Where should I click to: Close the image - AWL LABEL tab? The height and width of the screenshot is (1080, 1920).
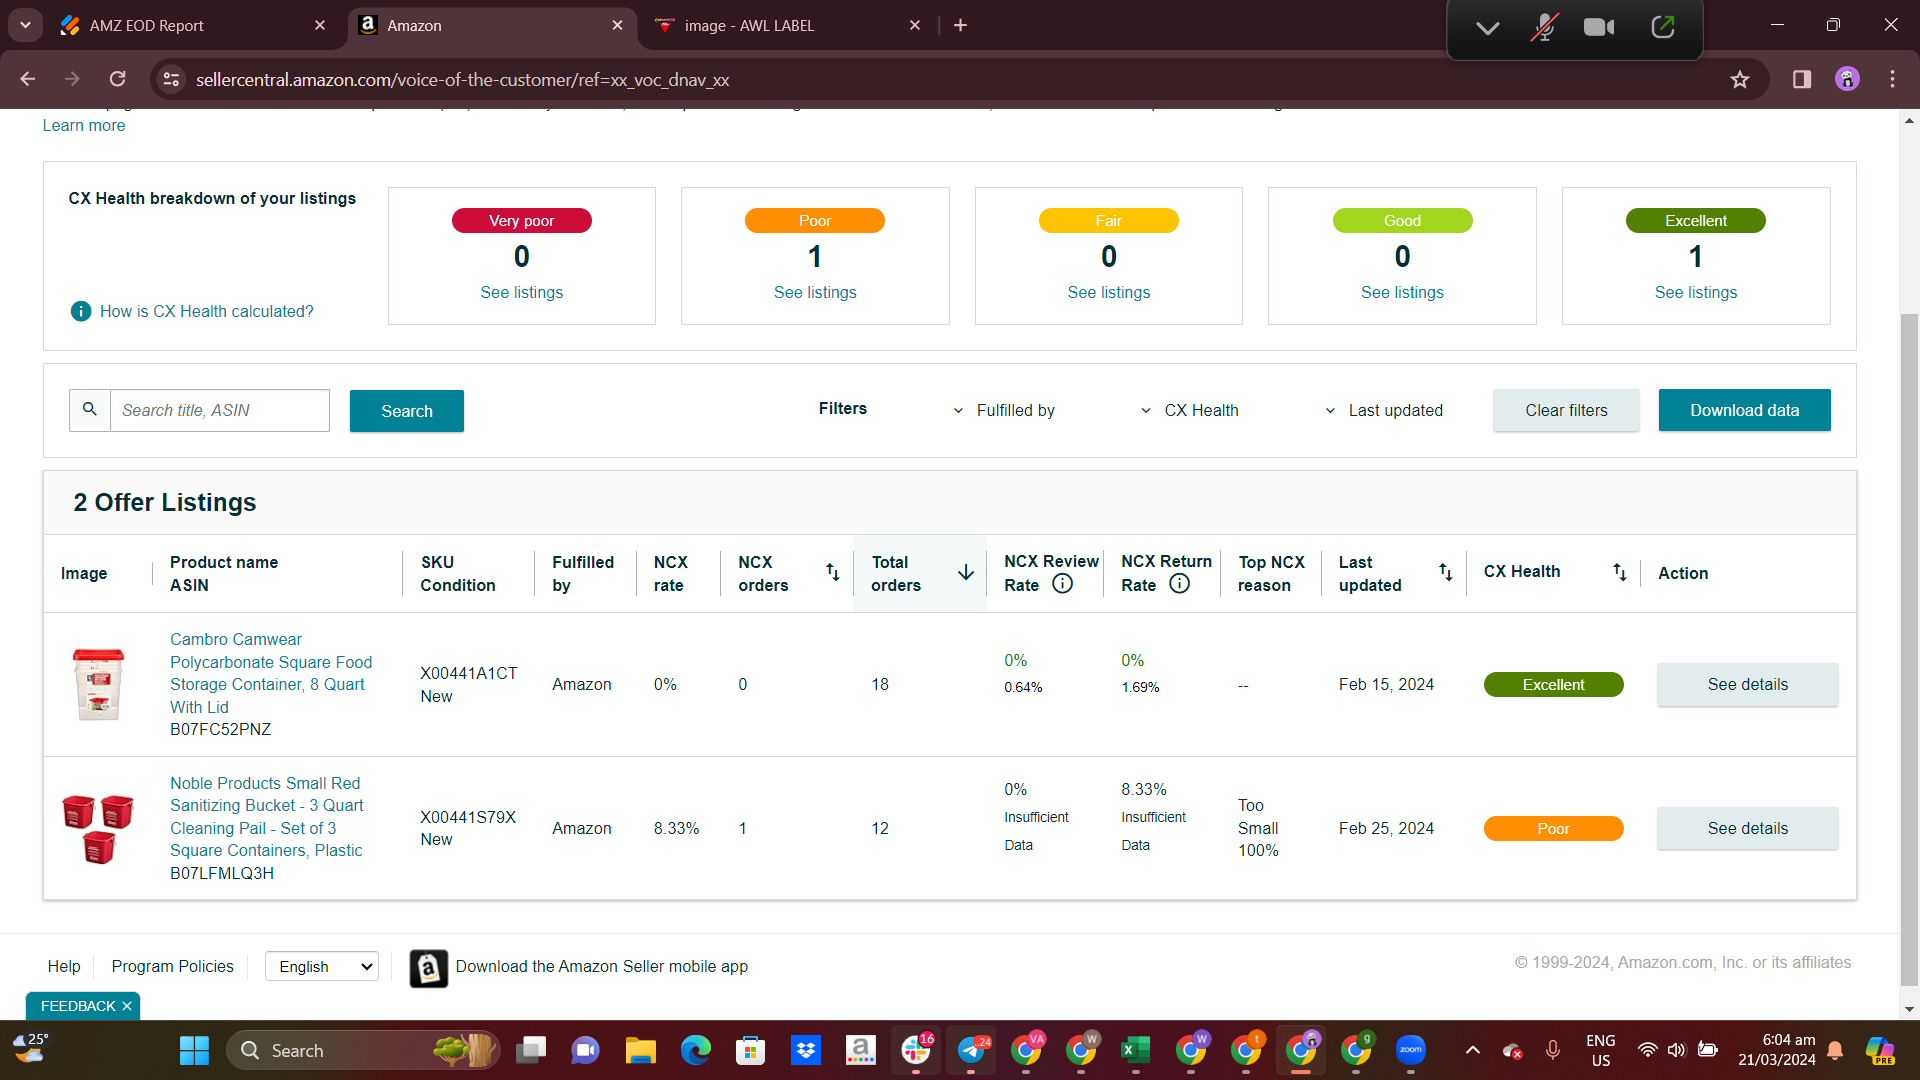coord(915,25)
